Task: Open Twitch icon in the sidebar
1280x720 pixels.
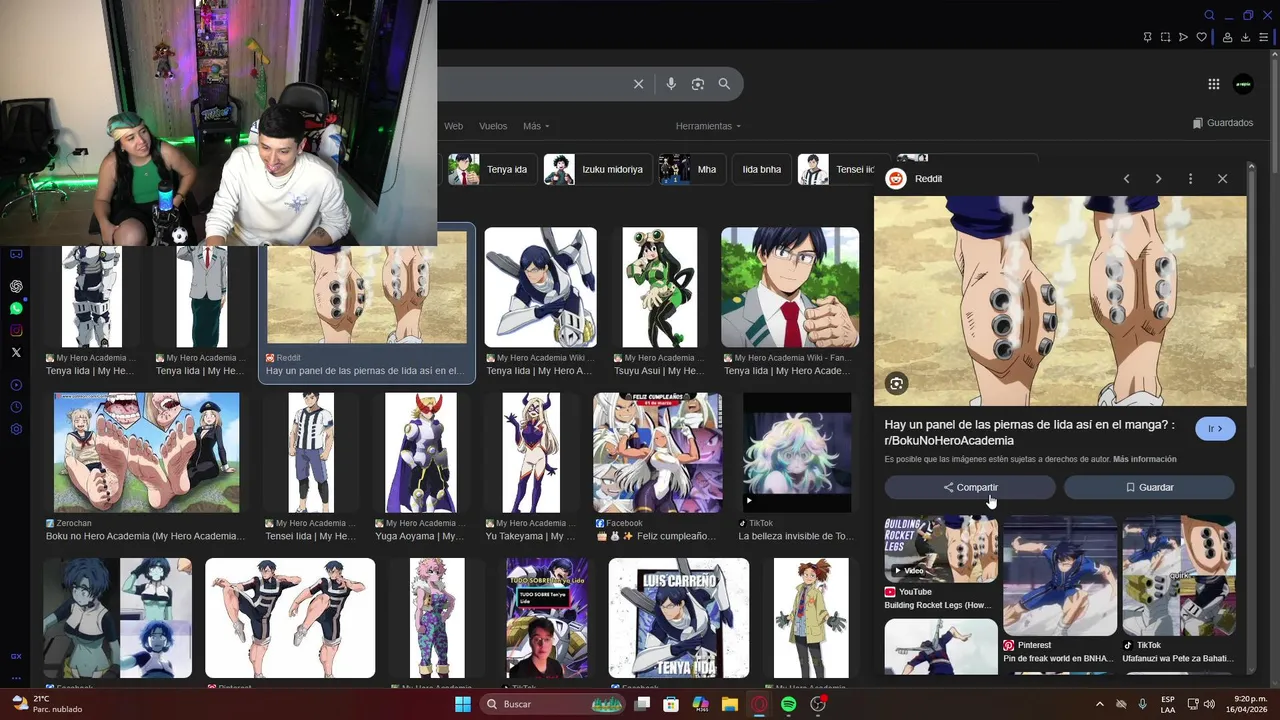Action: [16, 254]
